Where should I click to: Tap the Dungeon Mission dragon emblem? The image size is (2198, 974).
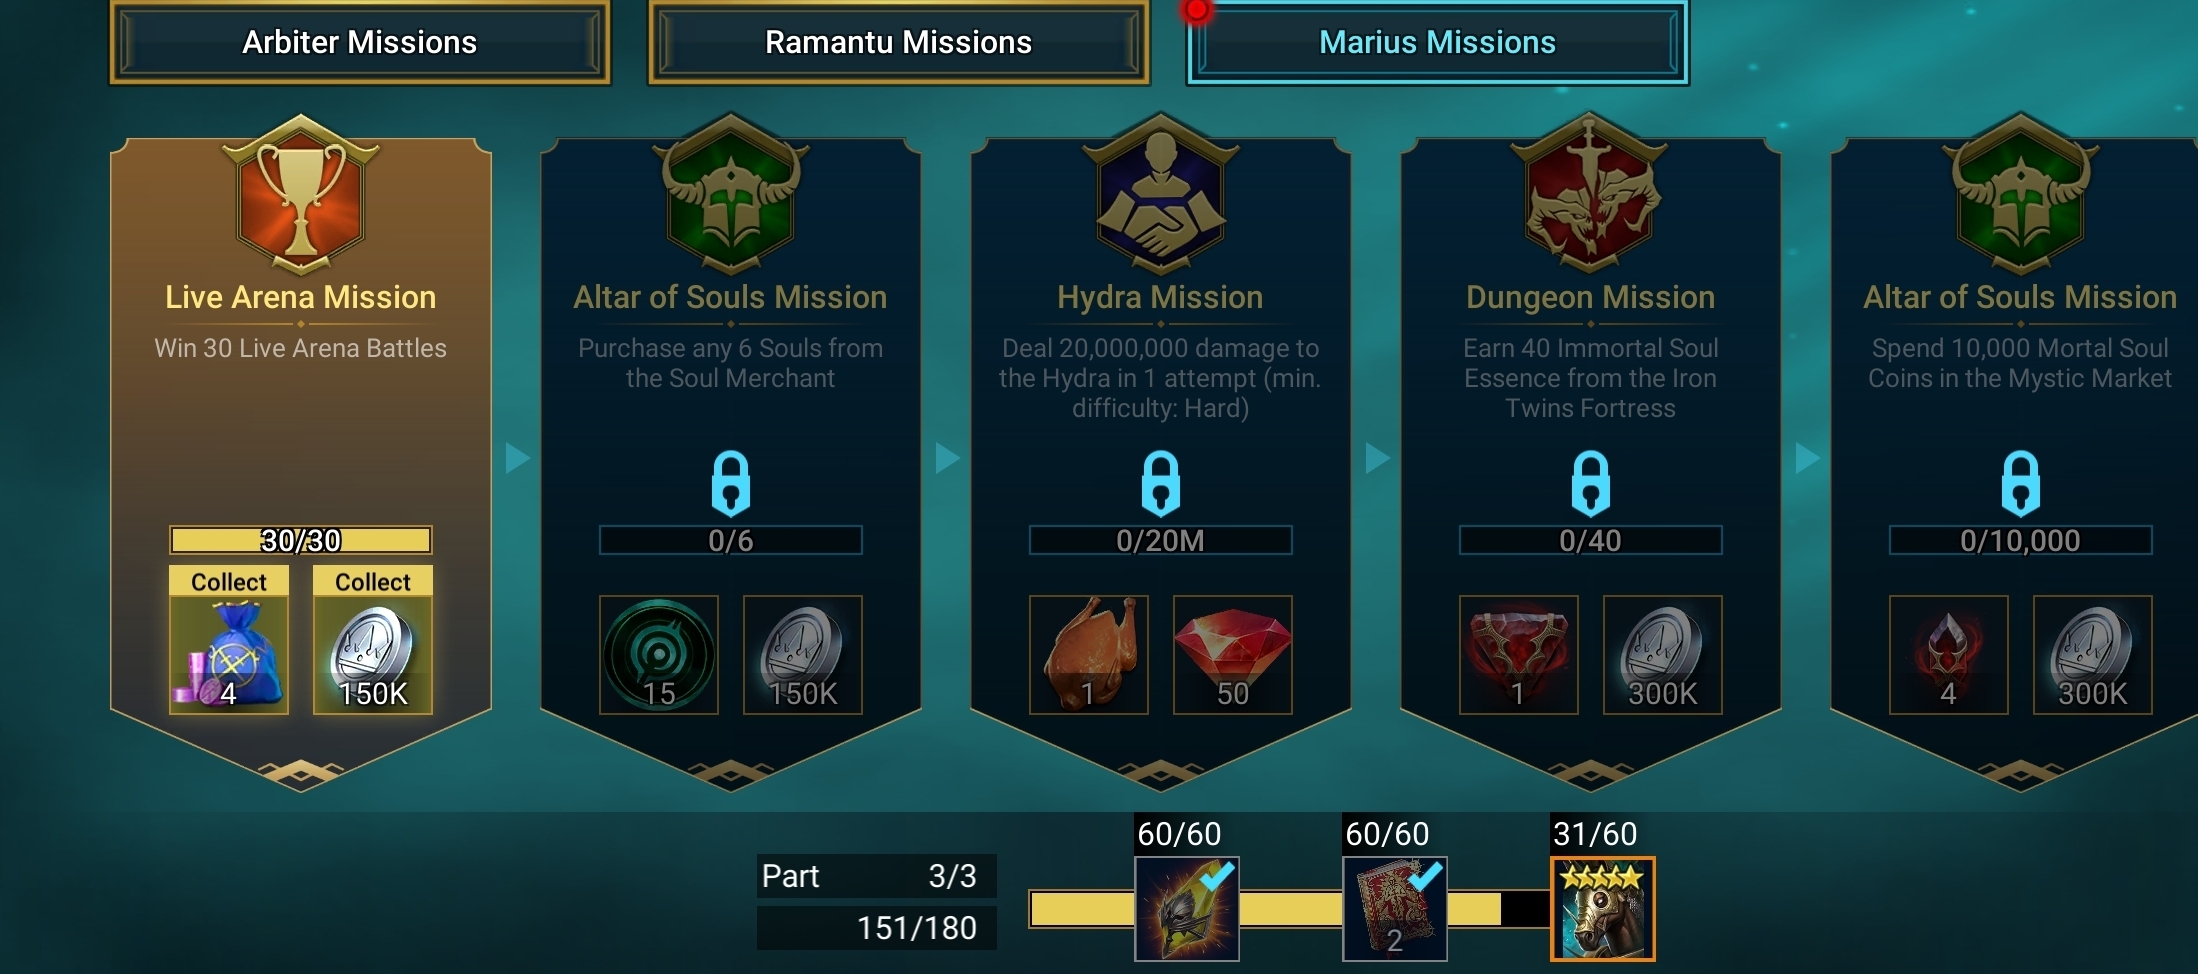click(x=1591, y=195)
